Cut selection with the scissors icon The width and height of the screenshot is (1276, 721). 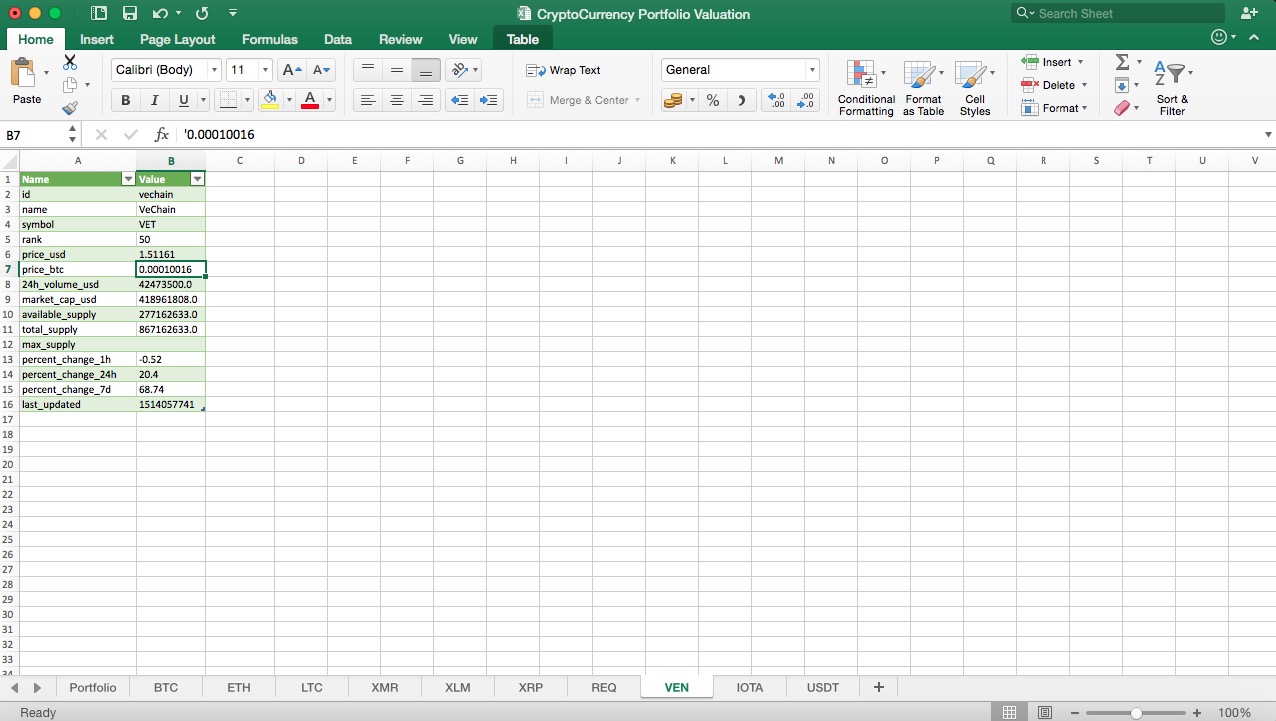point(70,62)
